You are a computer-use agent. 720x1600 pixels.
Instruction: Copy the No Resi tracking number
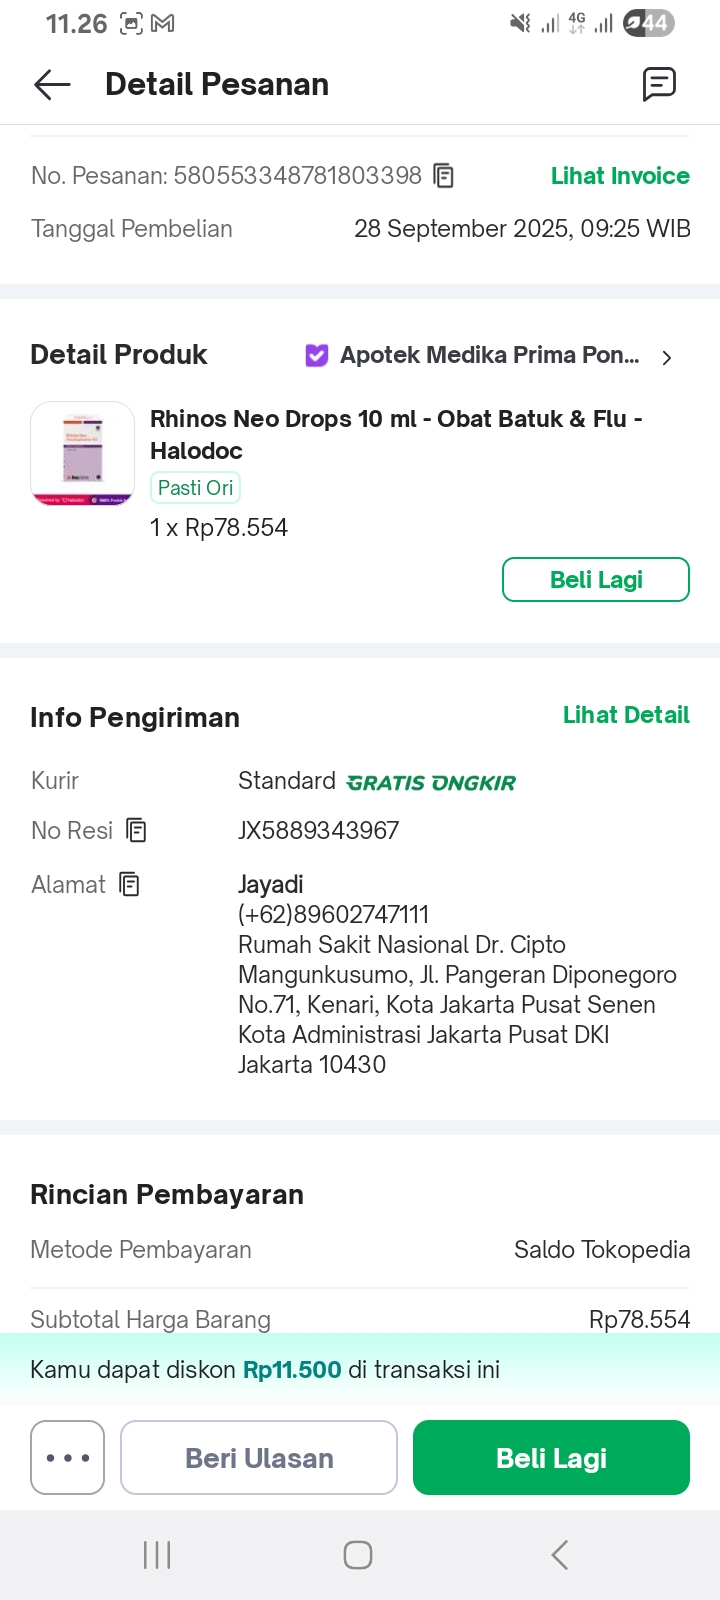point(136,830)
